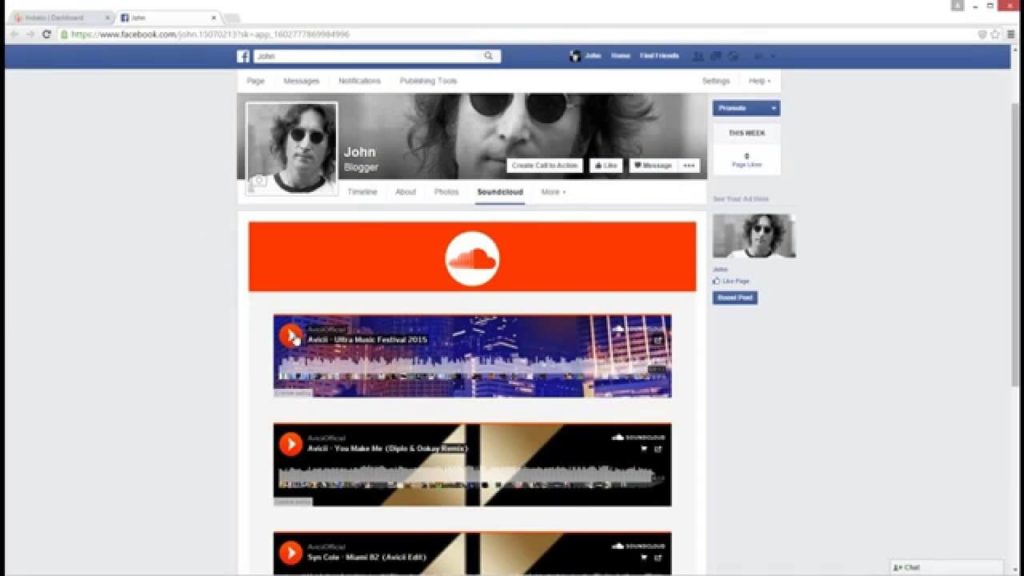The image size is (1024, 576).
Task: Click buy cart icon on Miami 82 track
Action: [644, 558]
